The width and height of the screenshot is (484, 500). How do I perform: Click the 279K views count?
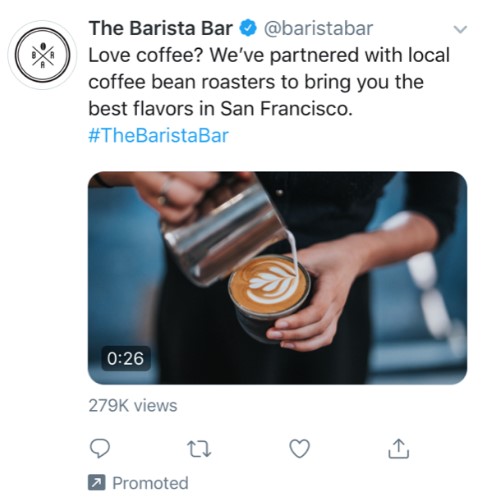coord(133,406)
